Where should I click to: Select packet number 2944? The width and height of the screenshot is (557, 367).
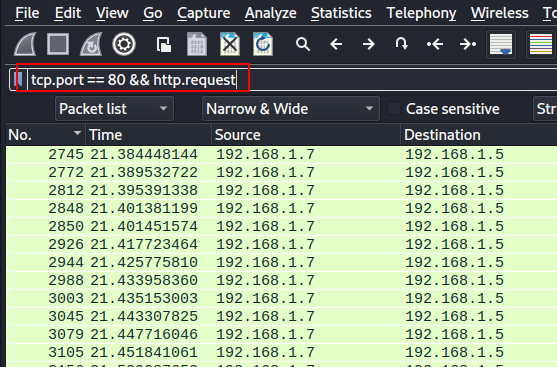coord(281,262)
